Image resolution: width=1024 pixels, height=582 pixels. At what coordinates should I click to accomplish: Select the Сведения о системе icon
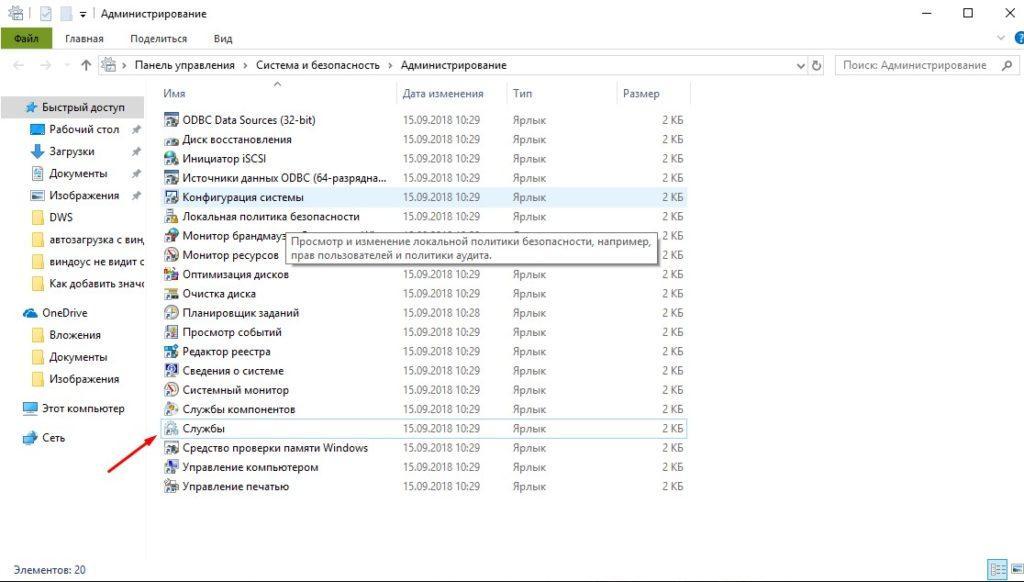point(171,370)
